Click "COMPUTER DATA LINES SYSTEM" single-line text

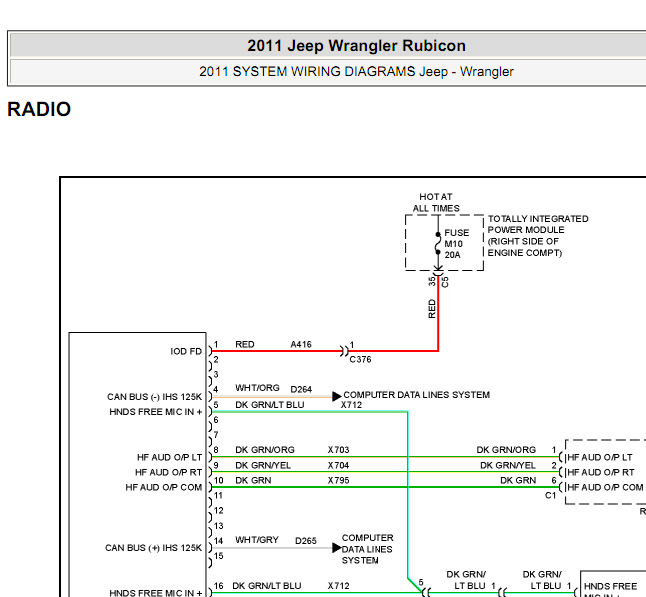(x=417, y=395)
